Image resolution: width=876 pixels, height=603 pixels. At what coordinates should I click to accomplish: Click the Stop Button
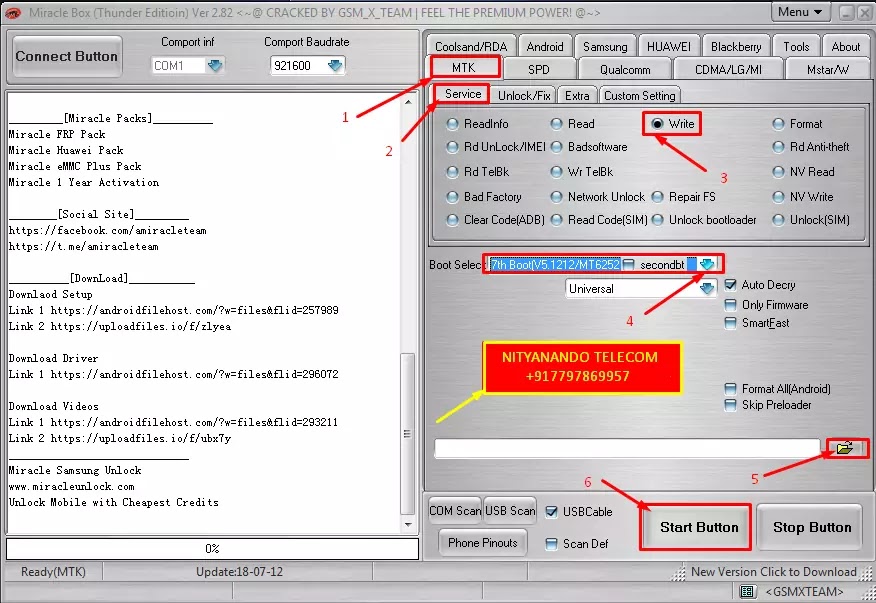pyautogui.click(x=812, y=527)
